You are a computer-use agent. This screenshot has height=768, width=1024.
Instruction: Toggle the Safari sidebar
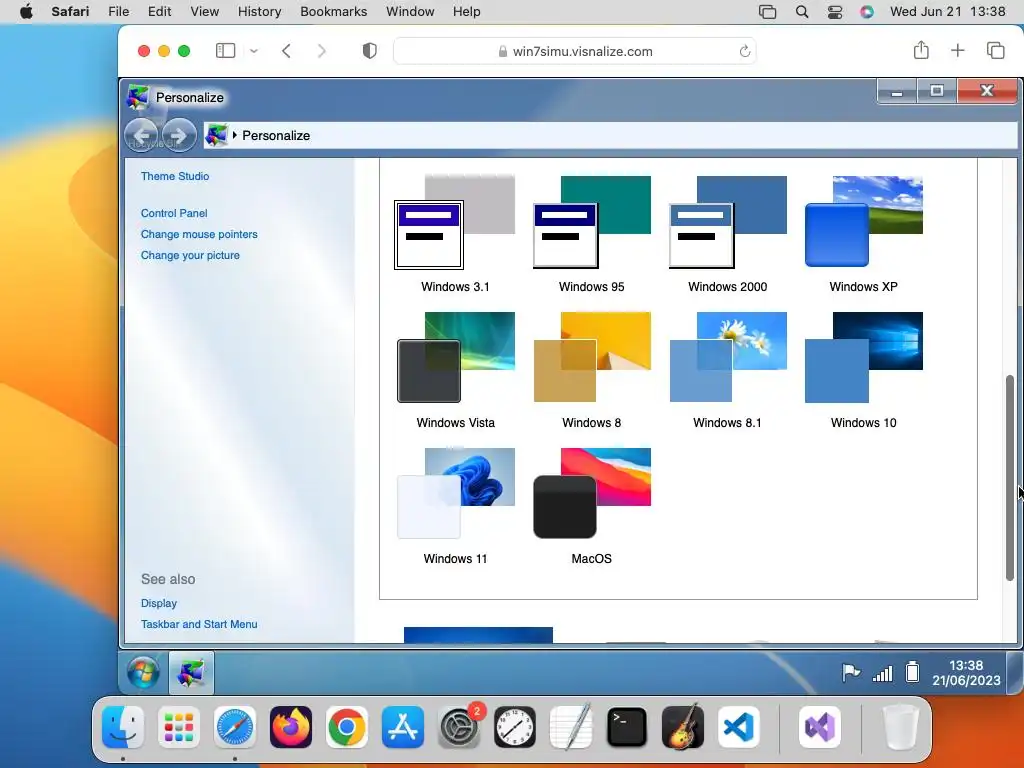[x=225, y=51]
